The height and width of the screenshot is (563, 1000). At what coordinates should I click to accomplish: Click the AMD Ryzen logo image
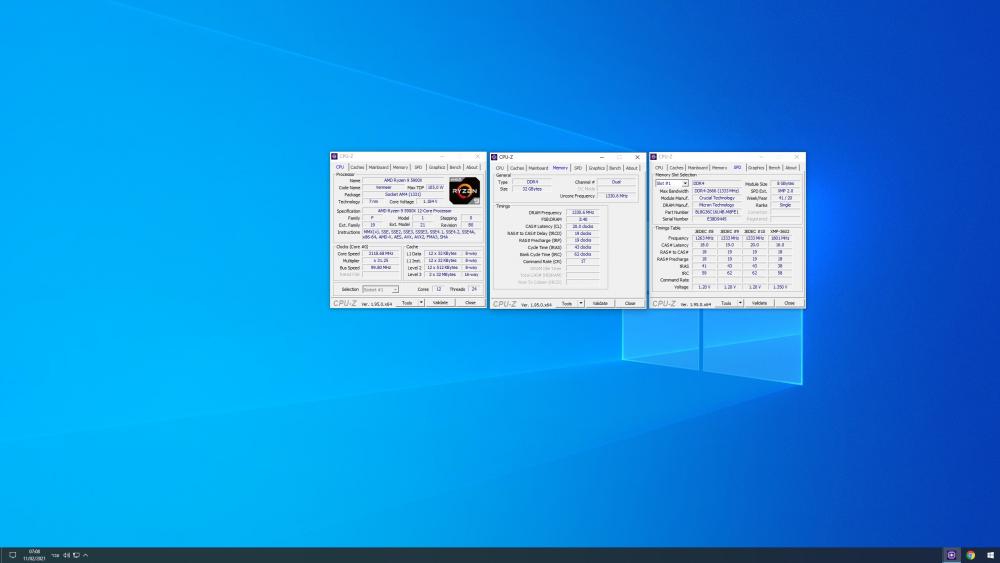464,191
